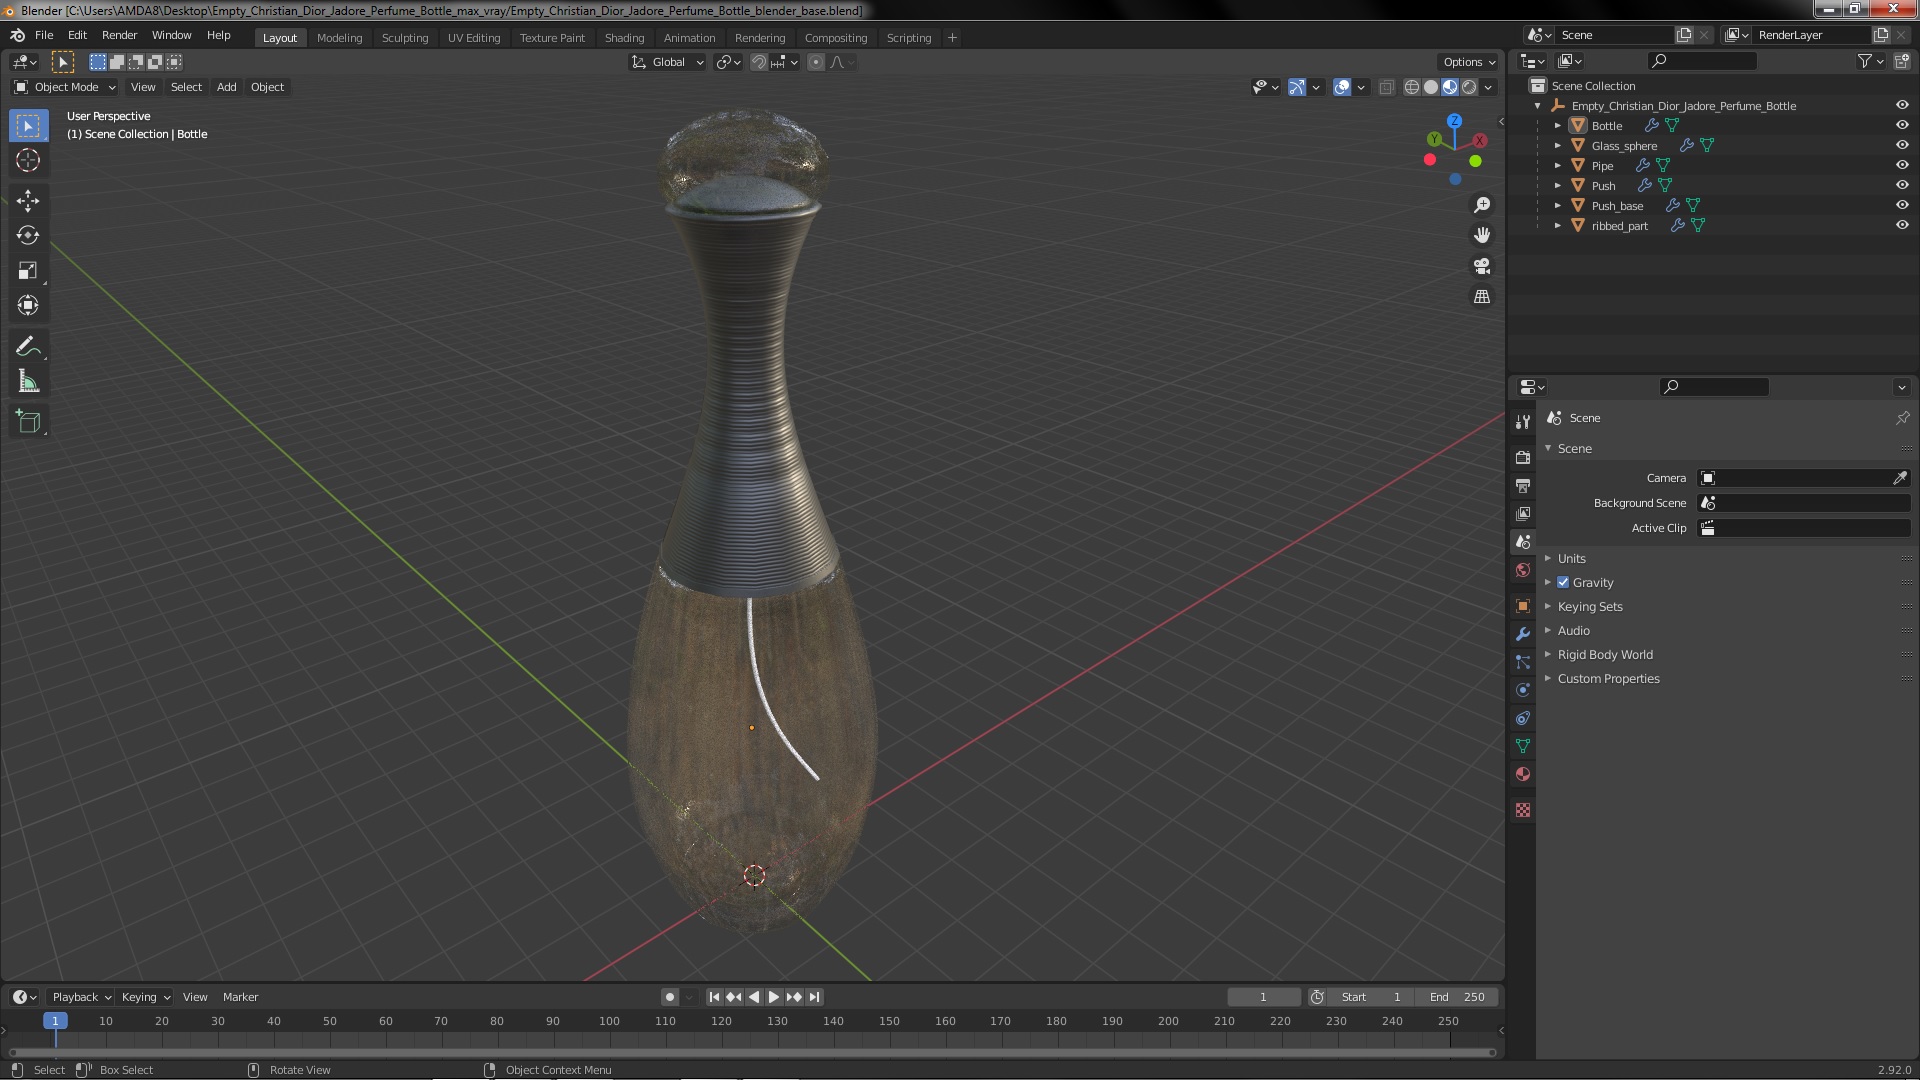Activate the Scale tool

[x=28, y=271]
